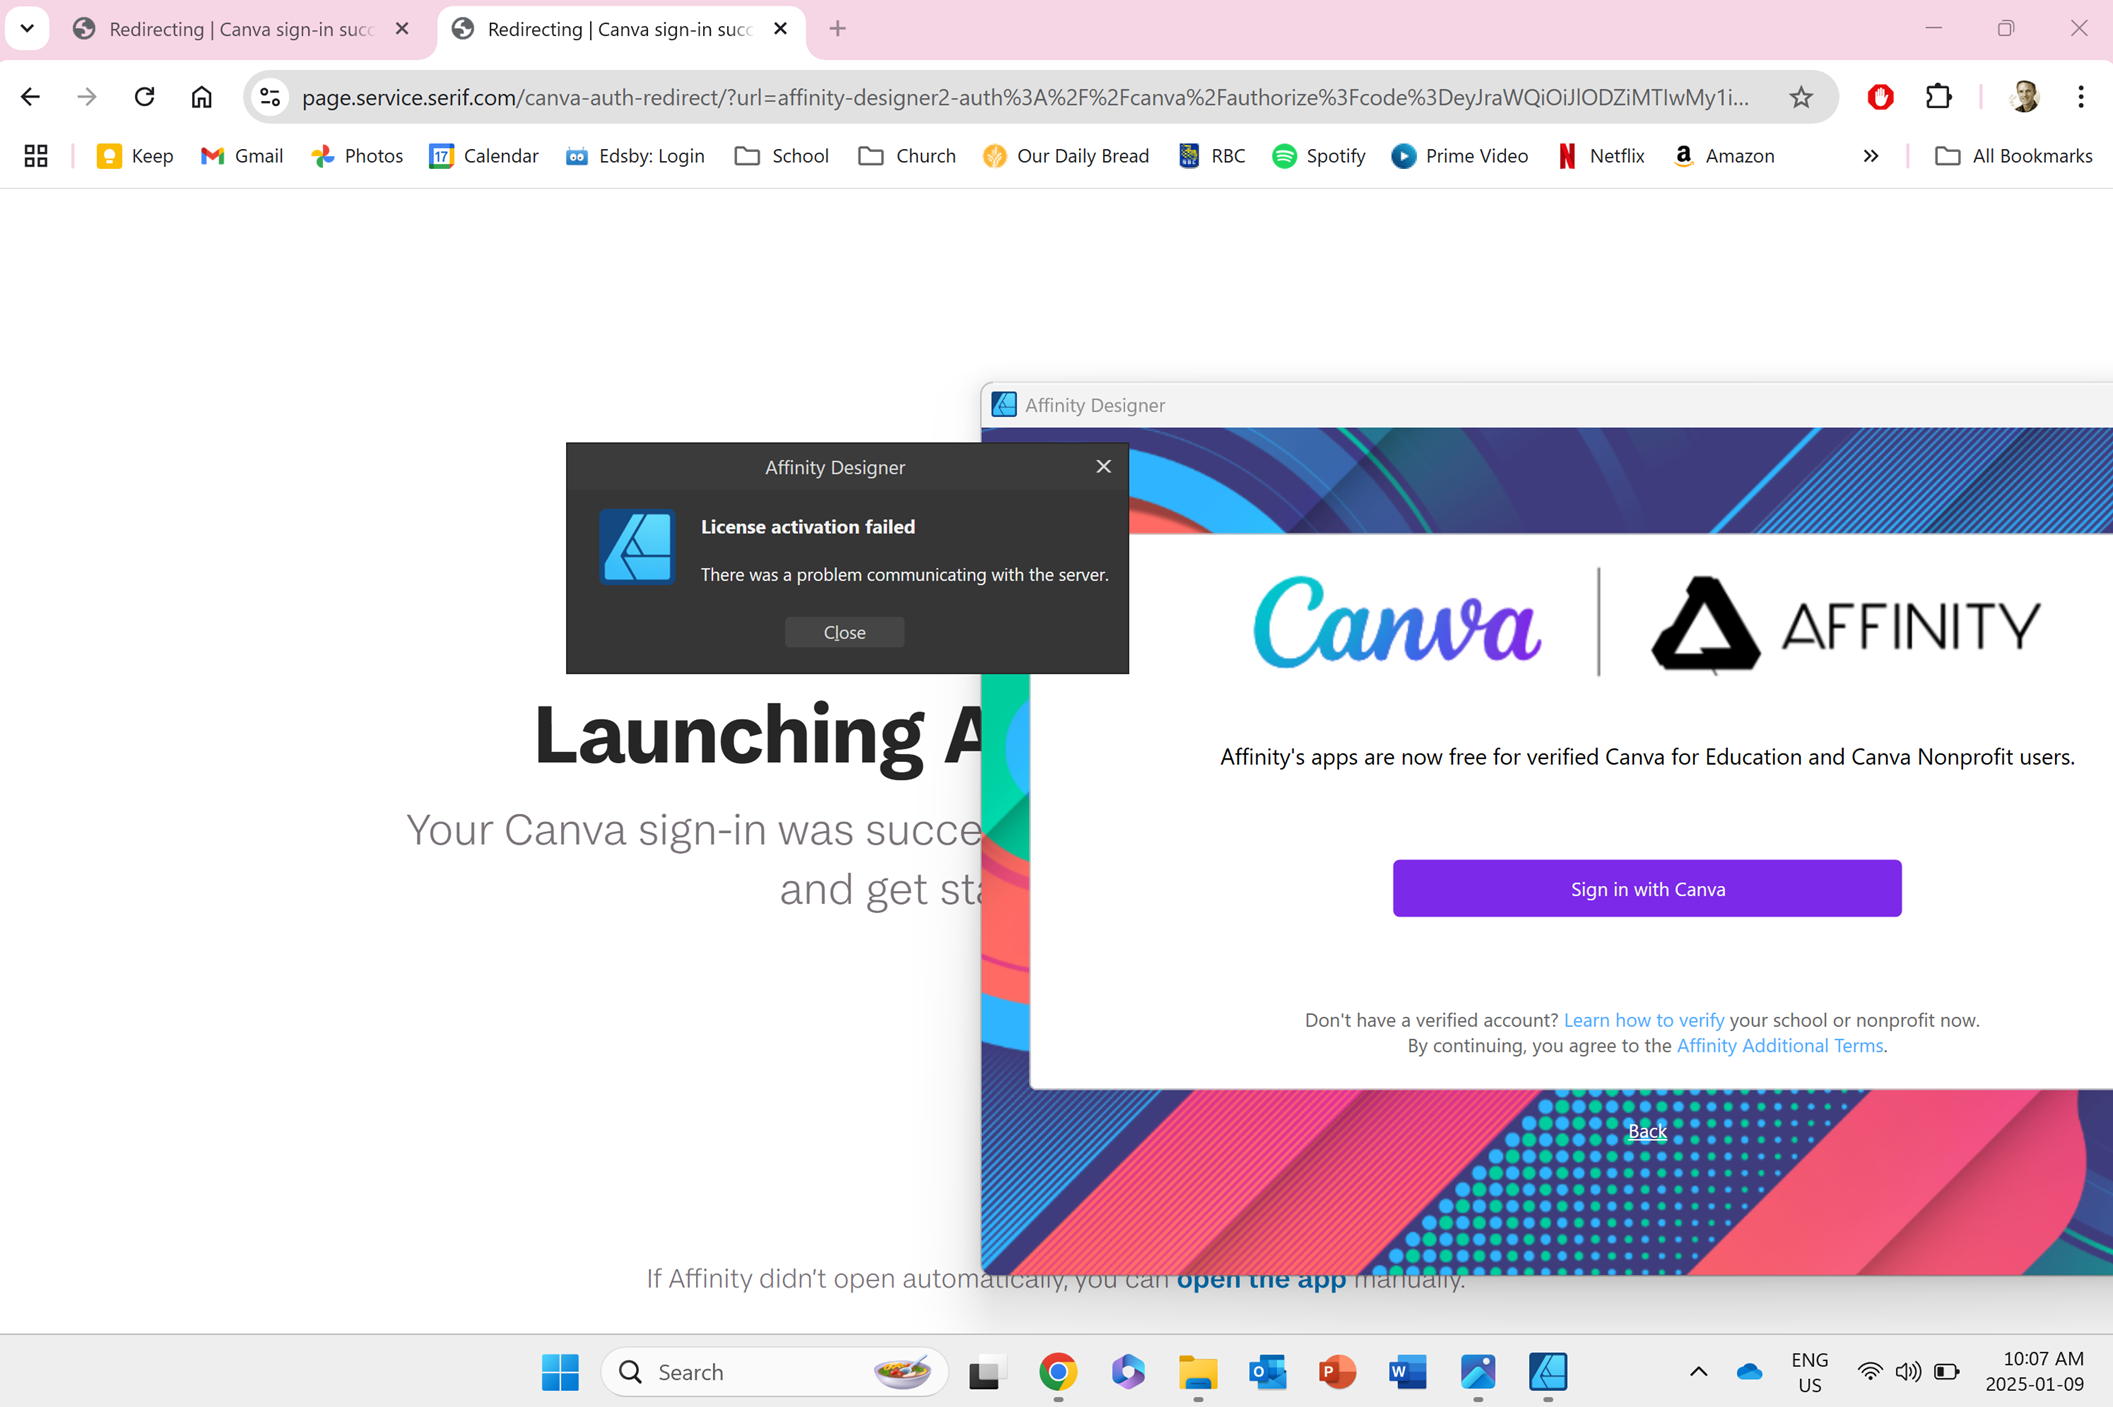This screenshot has height=1407, width=2113.
Task: Open File Explorer from the taskbar
Action: 1198,1372
